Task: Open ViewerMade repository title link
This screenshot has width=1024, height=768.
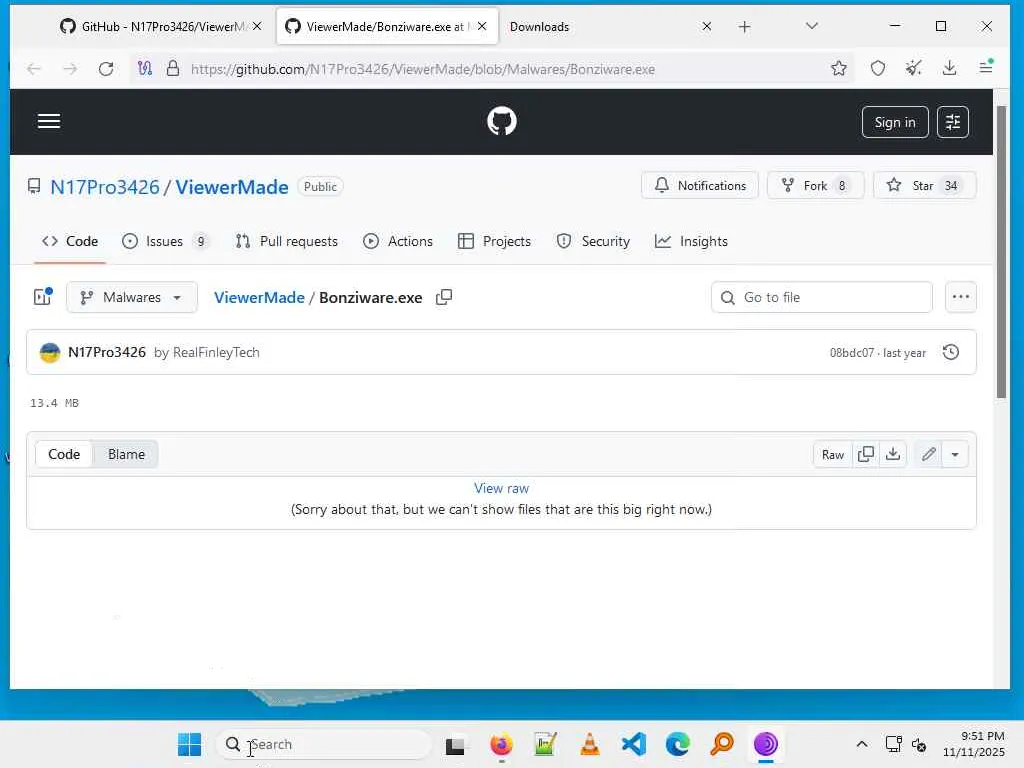Action: pos(232,187)
